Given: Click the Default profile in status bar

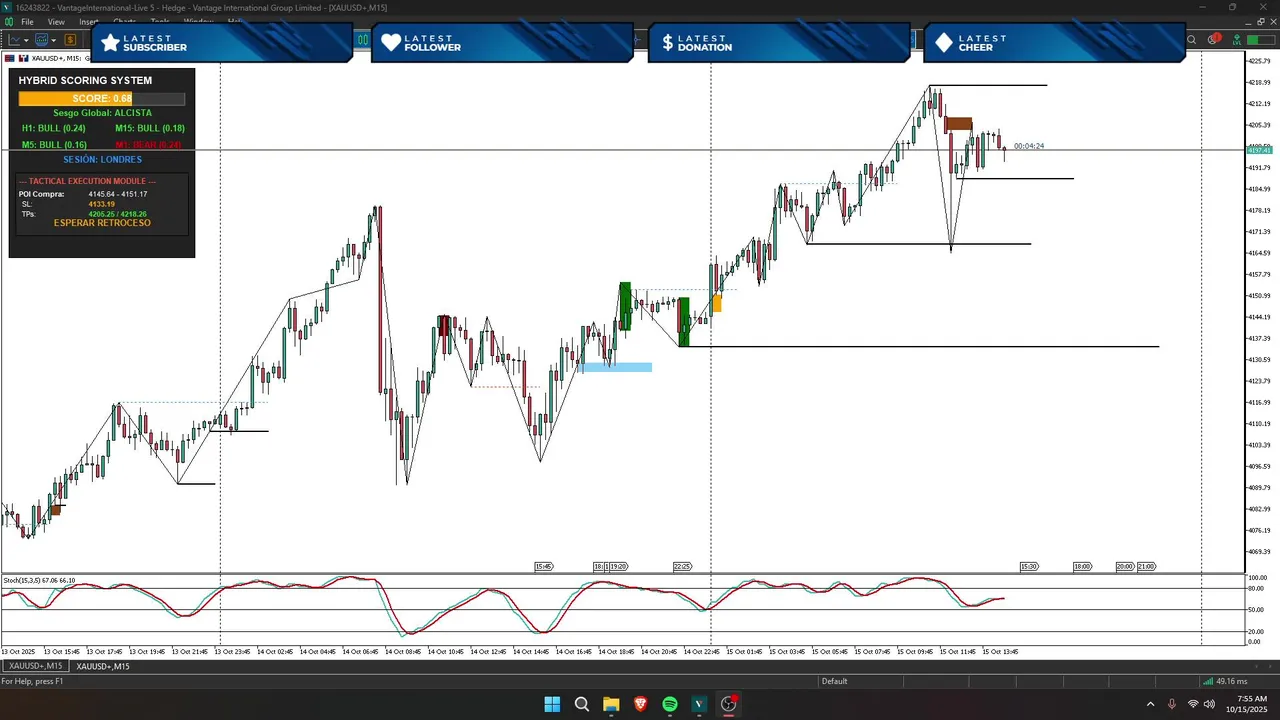Looking at the screenshot, I should (x=834, y=681).
